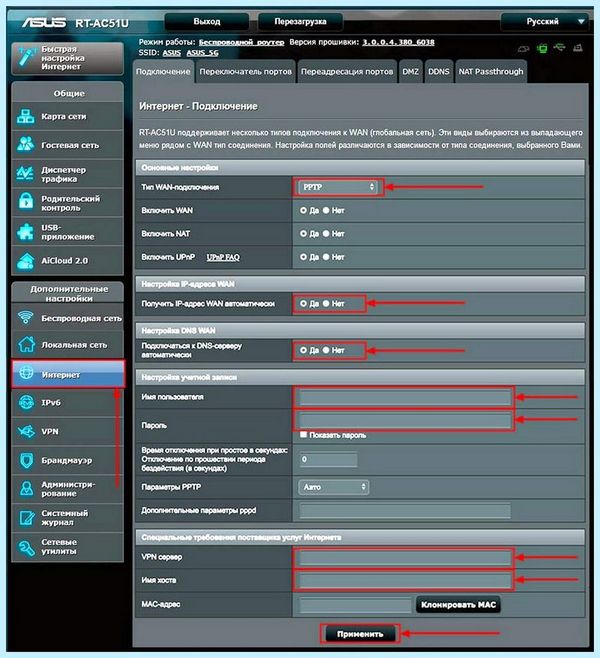
Task: Open the Администрирование user icon
Action: coord(26,488)
